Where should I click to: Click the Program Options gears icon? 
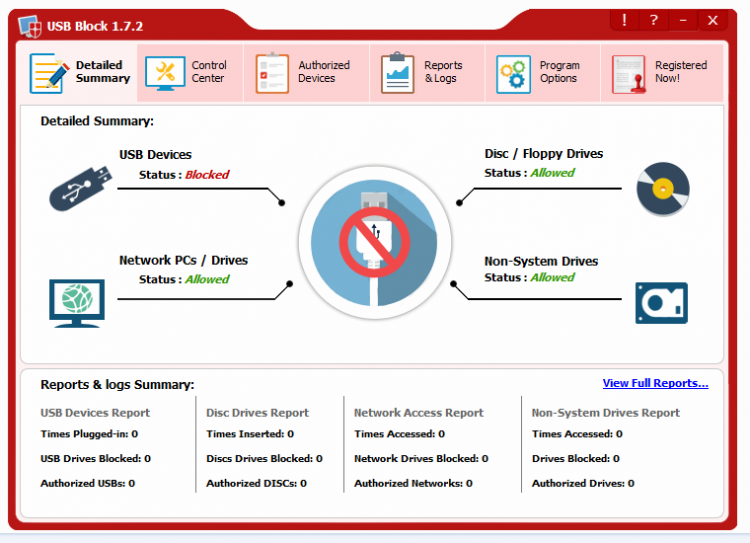(x=513, y=74)
